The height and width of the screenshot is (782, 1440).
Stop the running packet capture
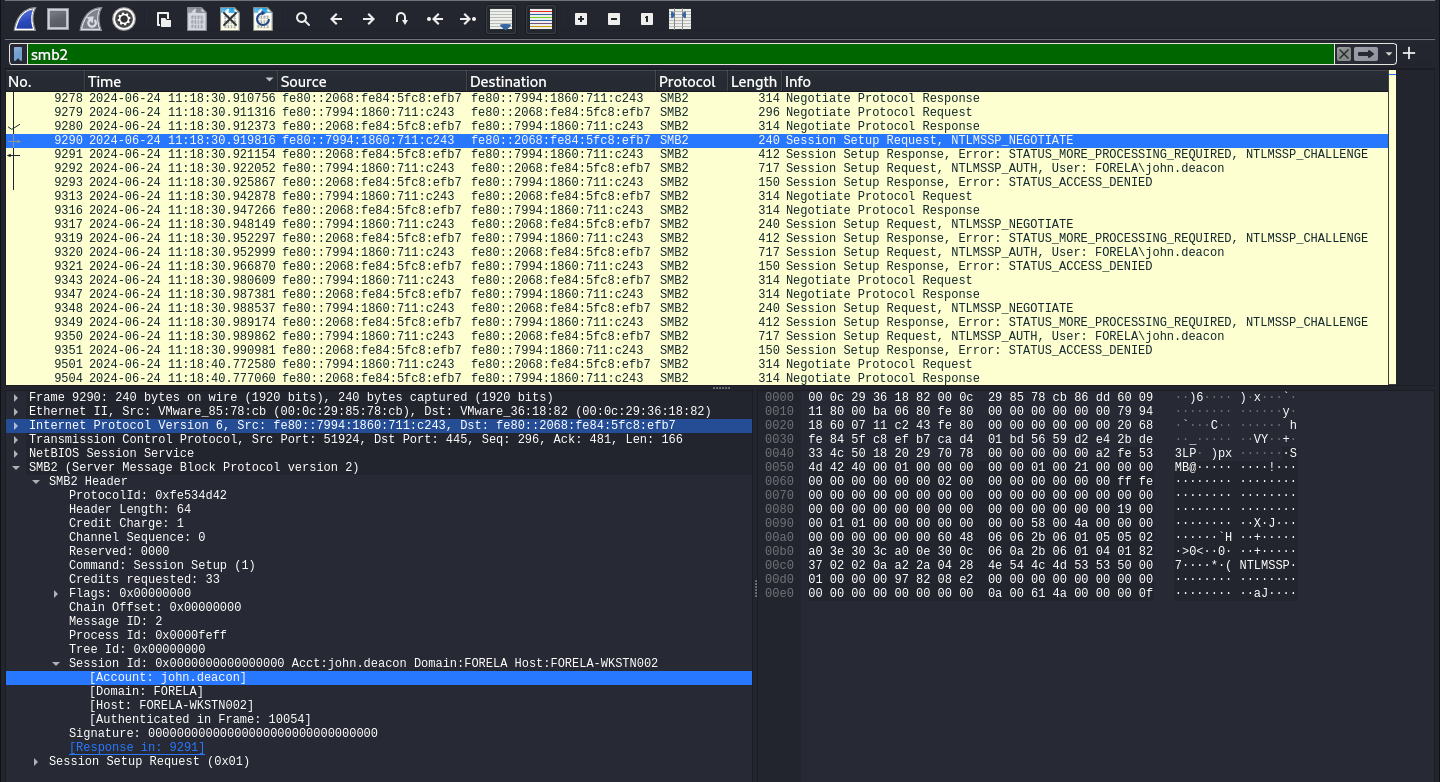tap(58, 18)
